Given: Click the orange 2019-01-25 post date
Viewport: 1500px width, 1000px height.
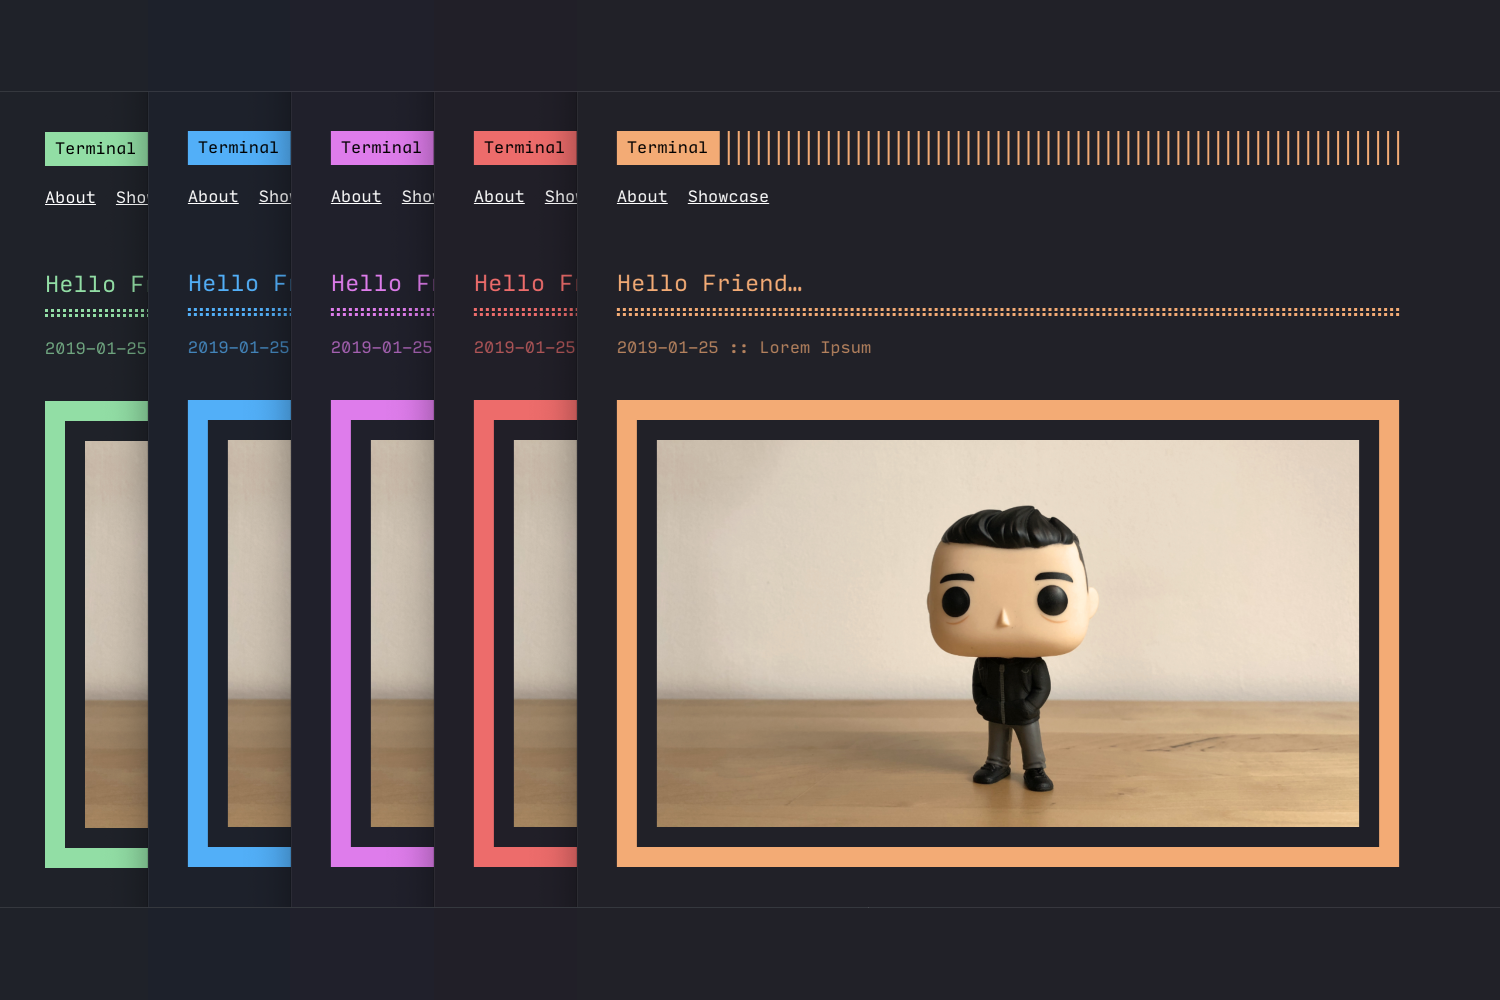Looking at the screenshot, I should coord(667,348).
